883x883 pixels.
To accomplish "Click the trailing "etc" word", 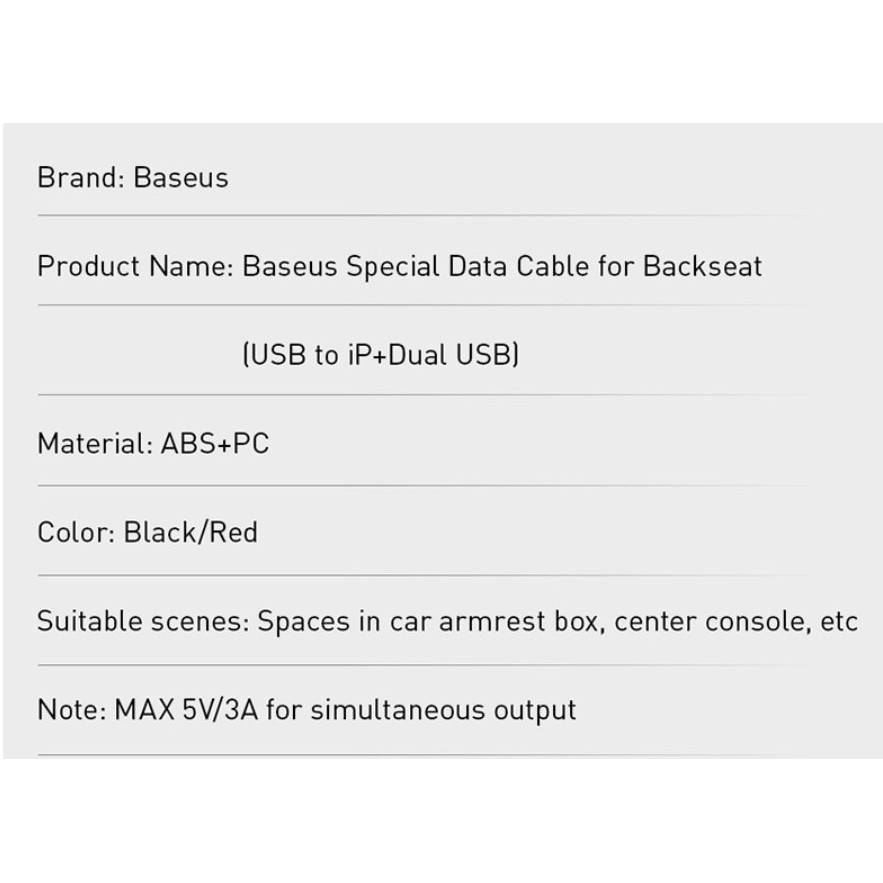I will pos(839,622).
